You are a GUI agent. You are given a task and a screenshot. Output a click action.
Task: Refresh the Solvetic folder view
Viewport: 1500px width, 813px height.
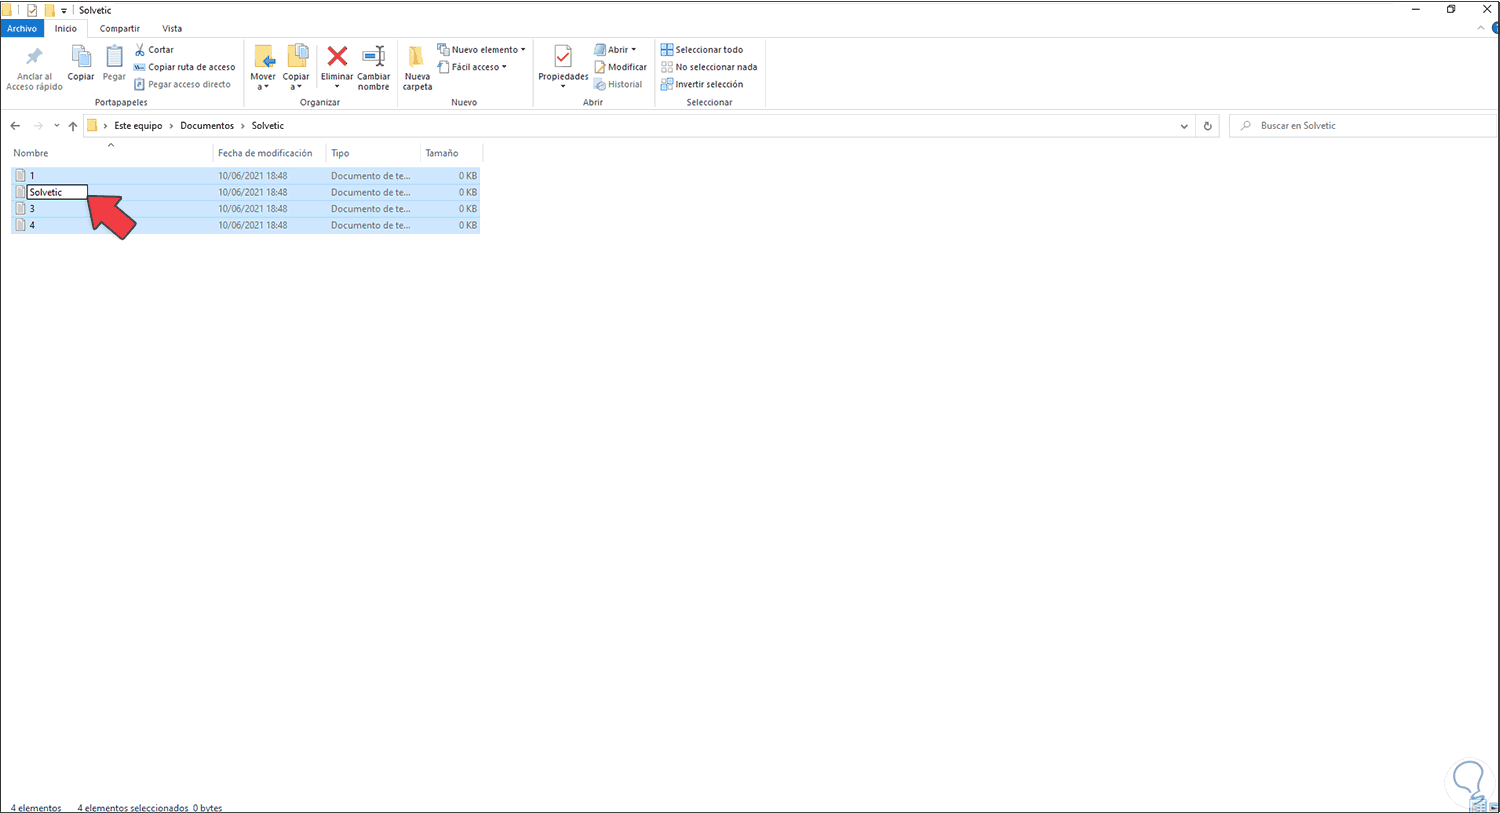pos(1208,126)
